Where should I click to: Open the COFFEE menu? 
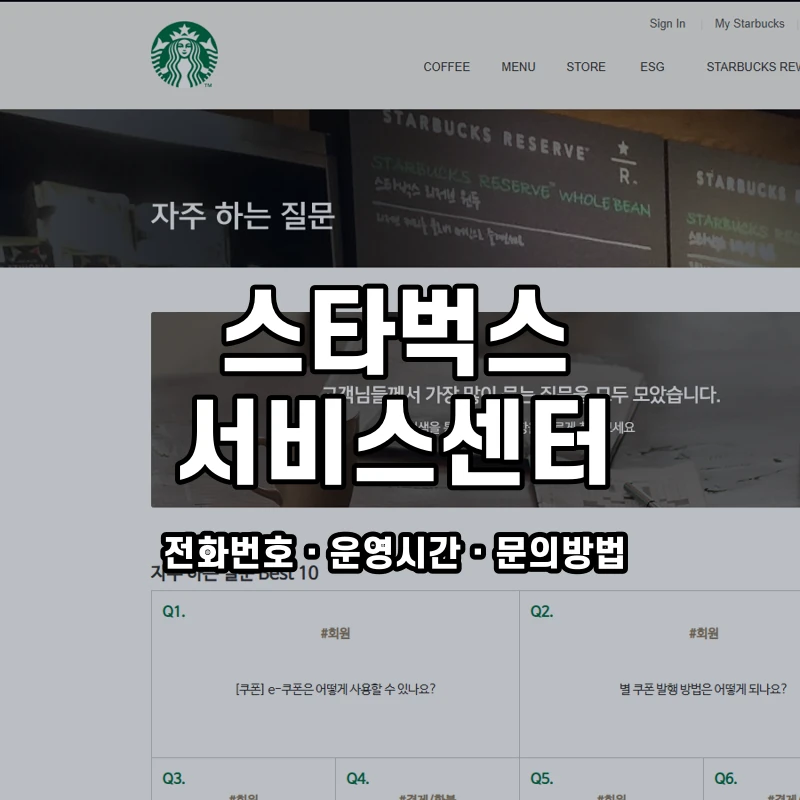coord(446,67)
